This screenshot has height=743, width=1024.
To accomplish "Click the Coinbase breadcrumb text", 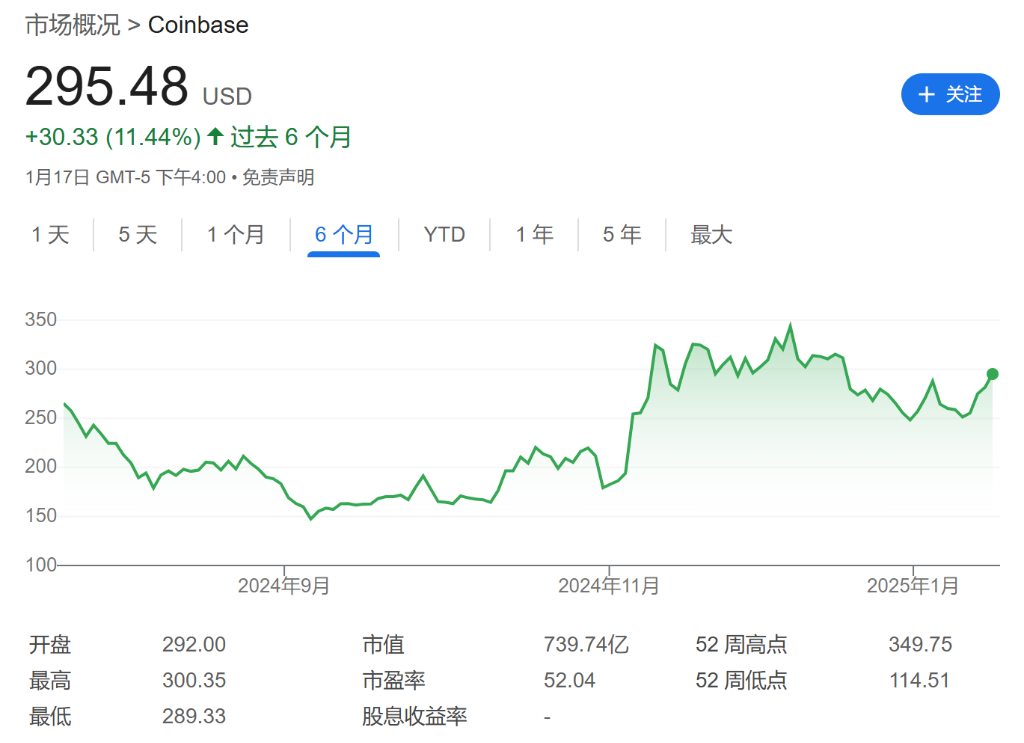I will pos(197,24).
